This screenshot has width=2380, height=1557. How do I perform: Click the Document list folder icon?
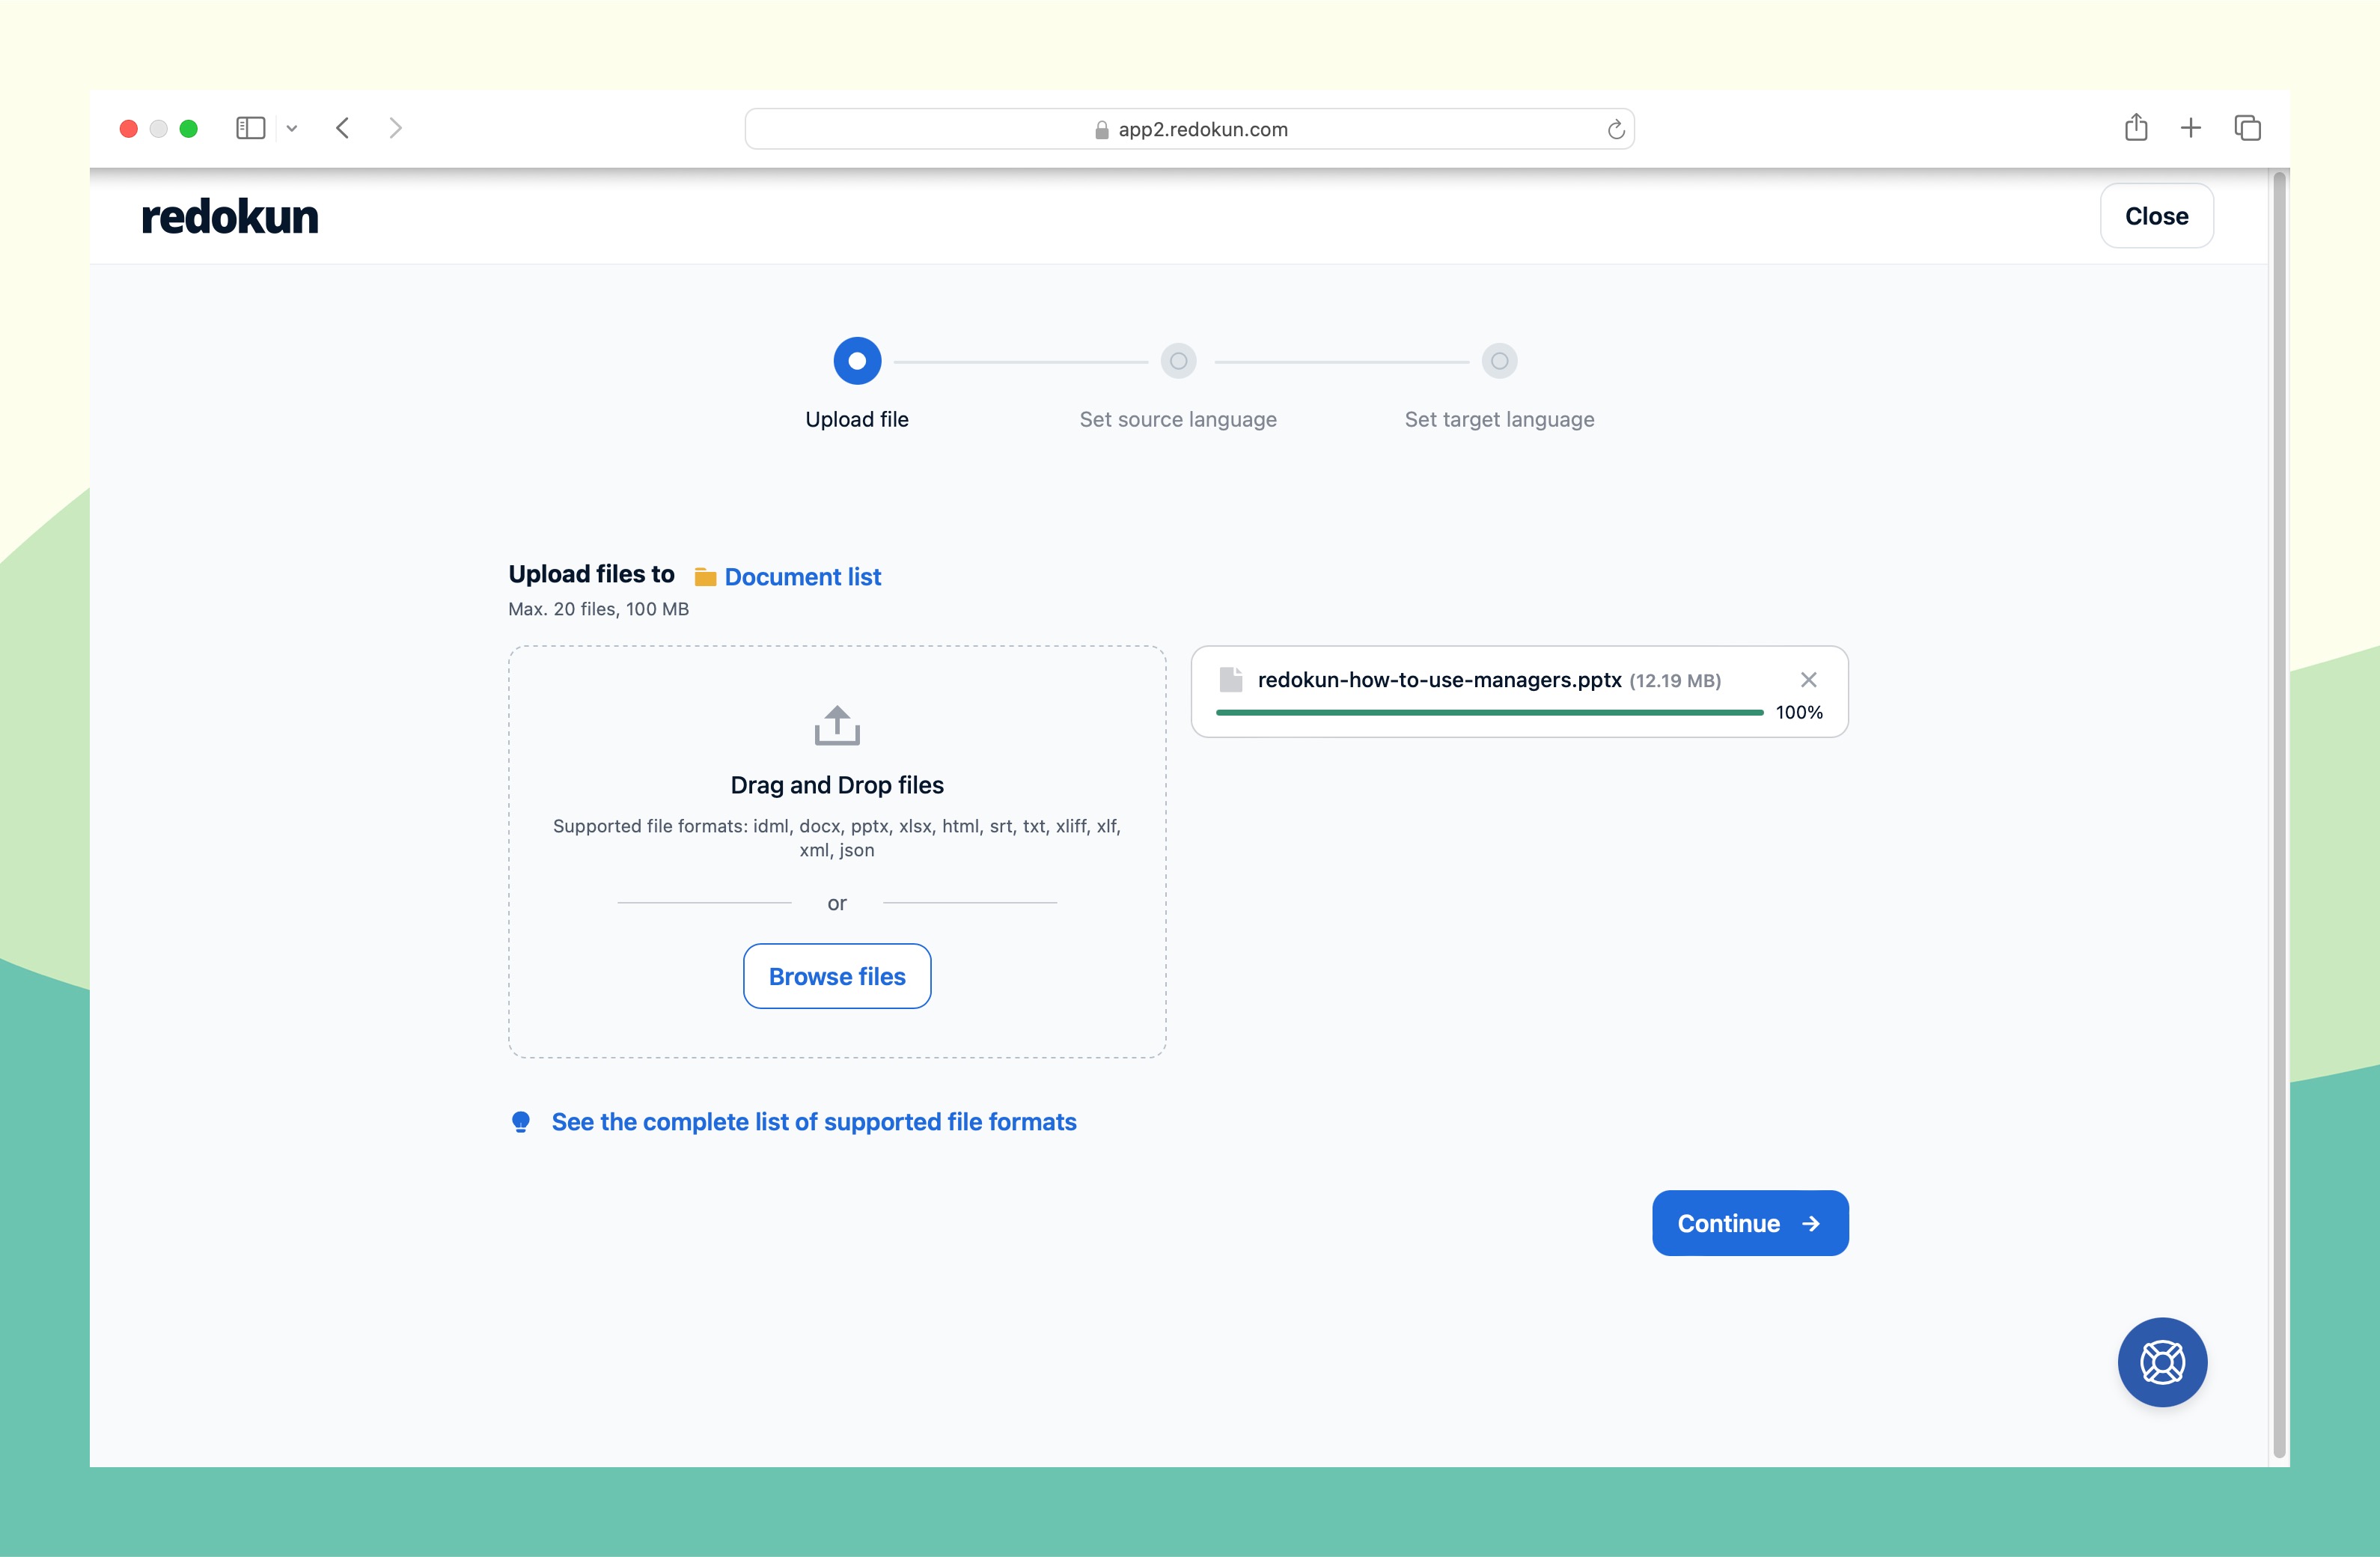point(704,575)
